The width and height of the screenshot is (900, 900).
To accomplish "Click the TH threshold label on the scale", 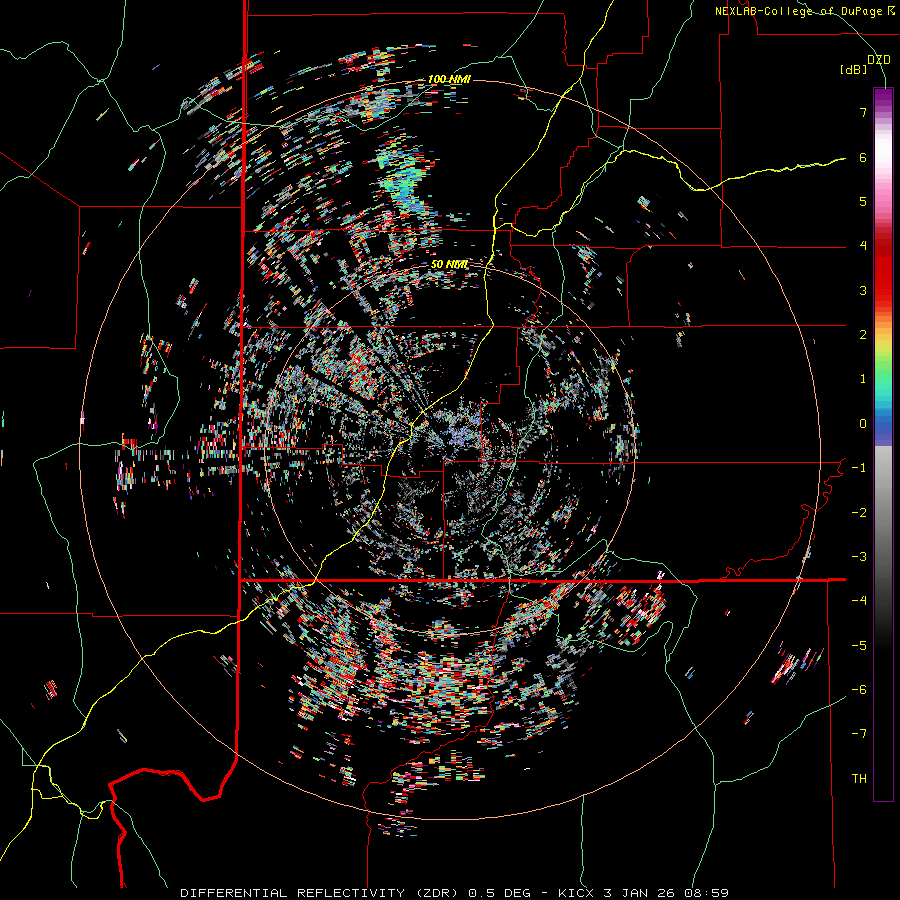I will [x=859, y=779].
